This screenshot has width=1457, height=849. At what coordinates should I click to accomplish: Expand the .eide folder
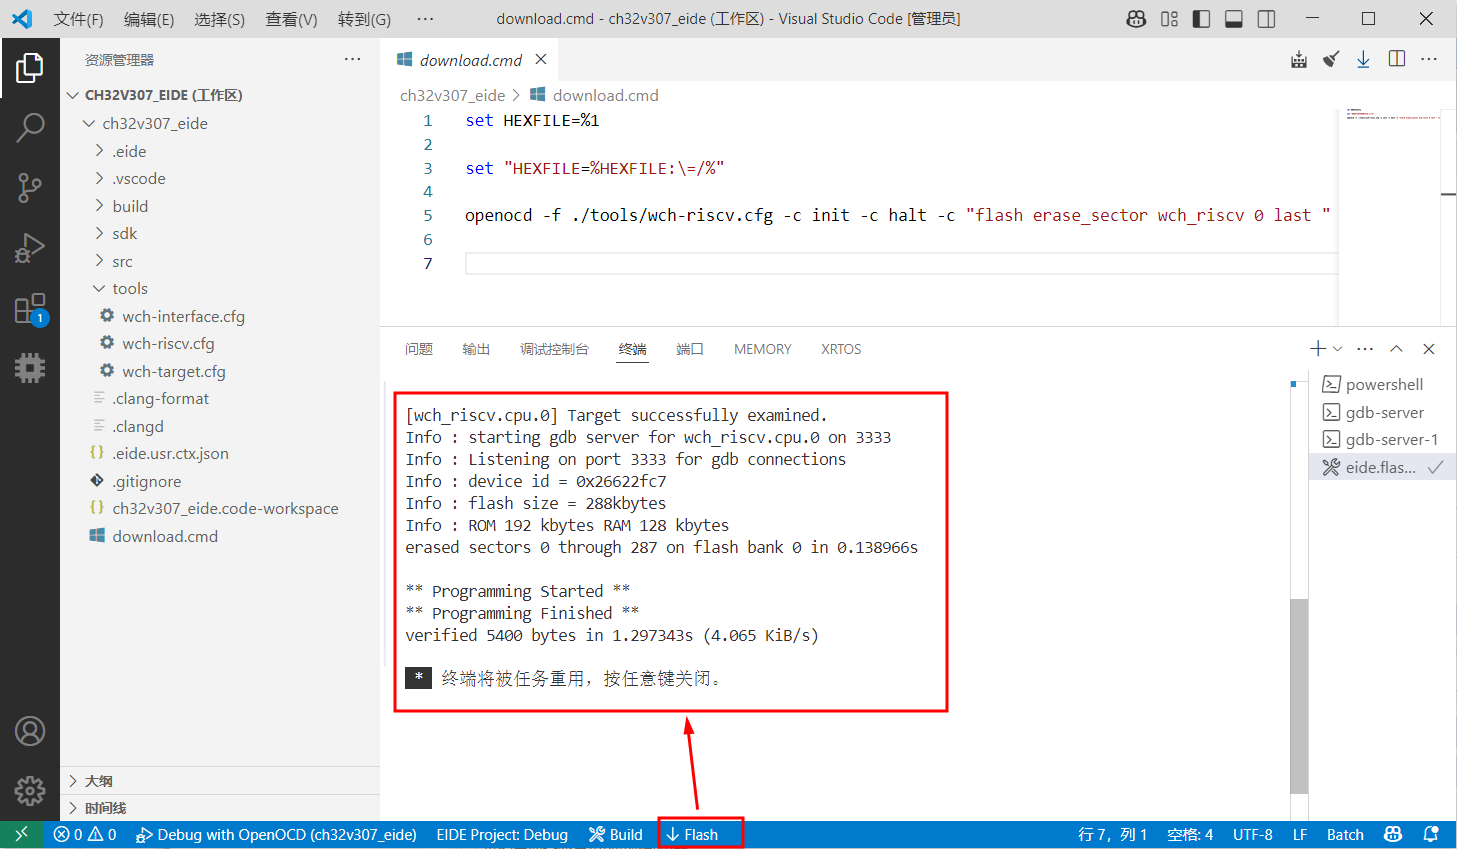[99, 150]
